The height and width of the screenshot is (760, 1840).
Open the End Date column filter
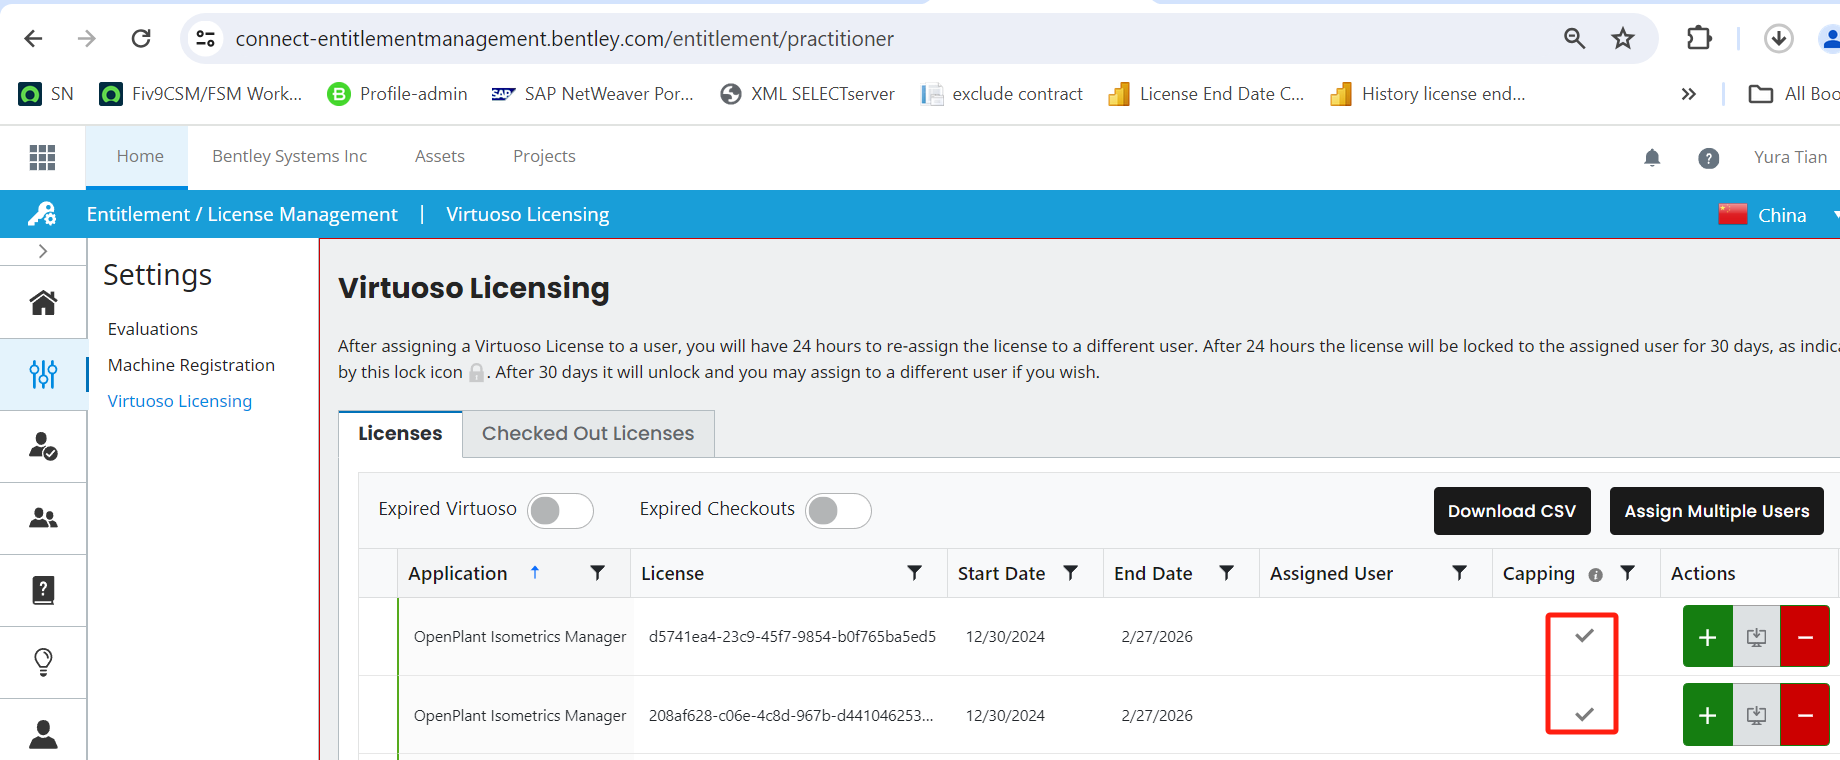tap(1226, 573)
